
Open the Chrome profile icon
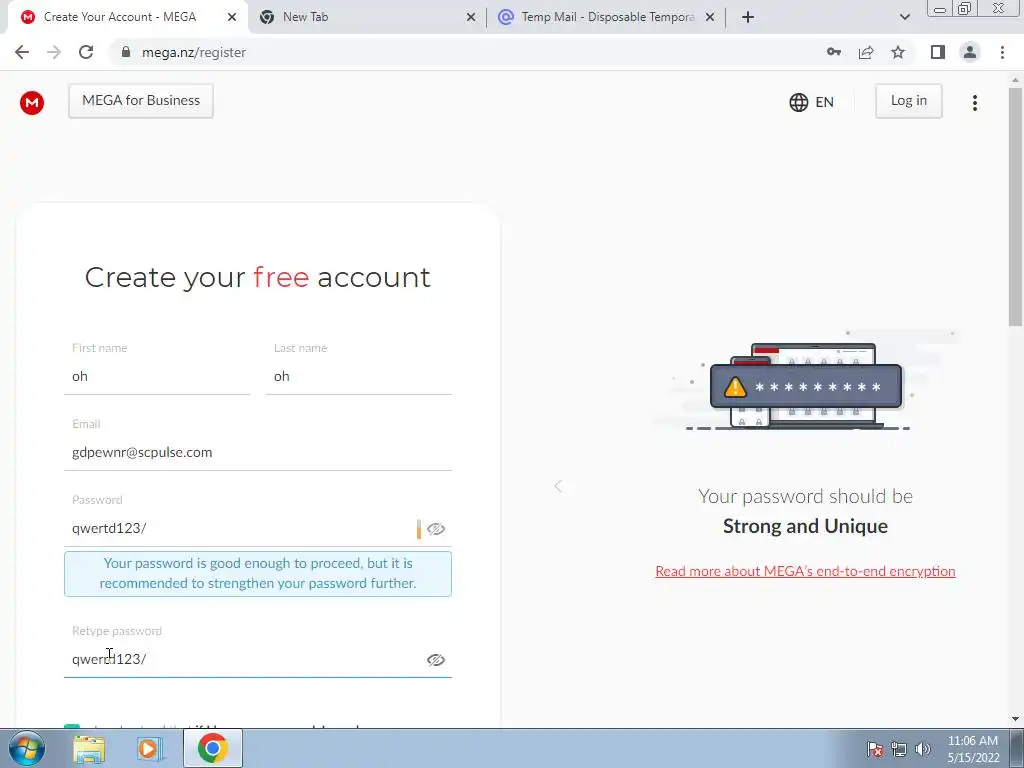[970, 52]
